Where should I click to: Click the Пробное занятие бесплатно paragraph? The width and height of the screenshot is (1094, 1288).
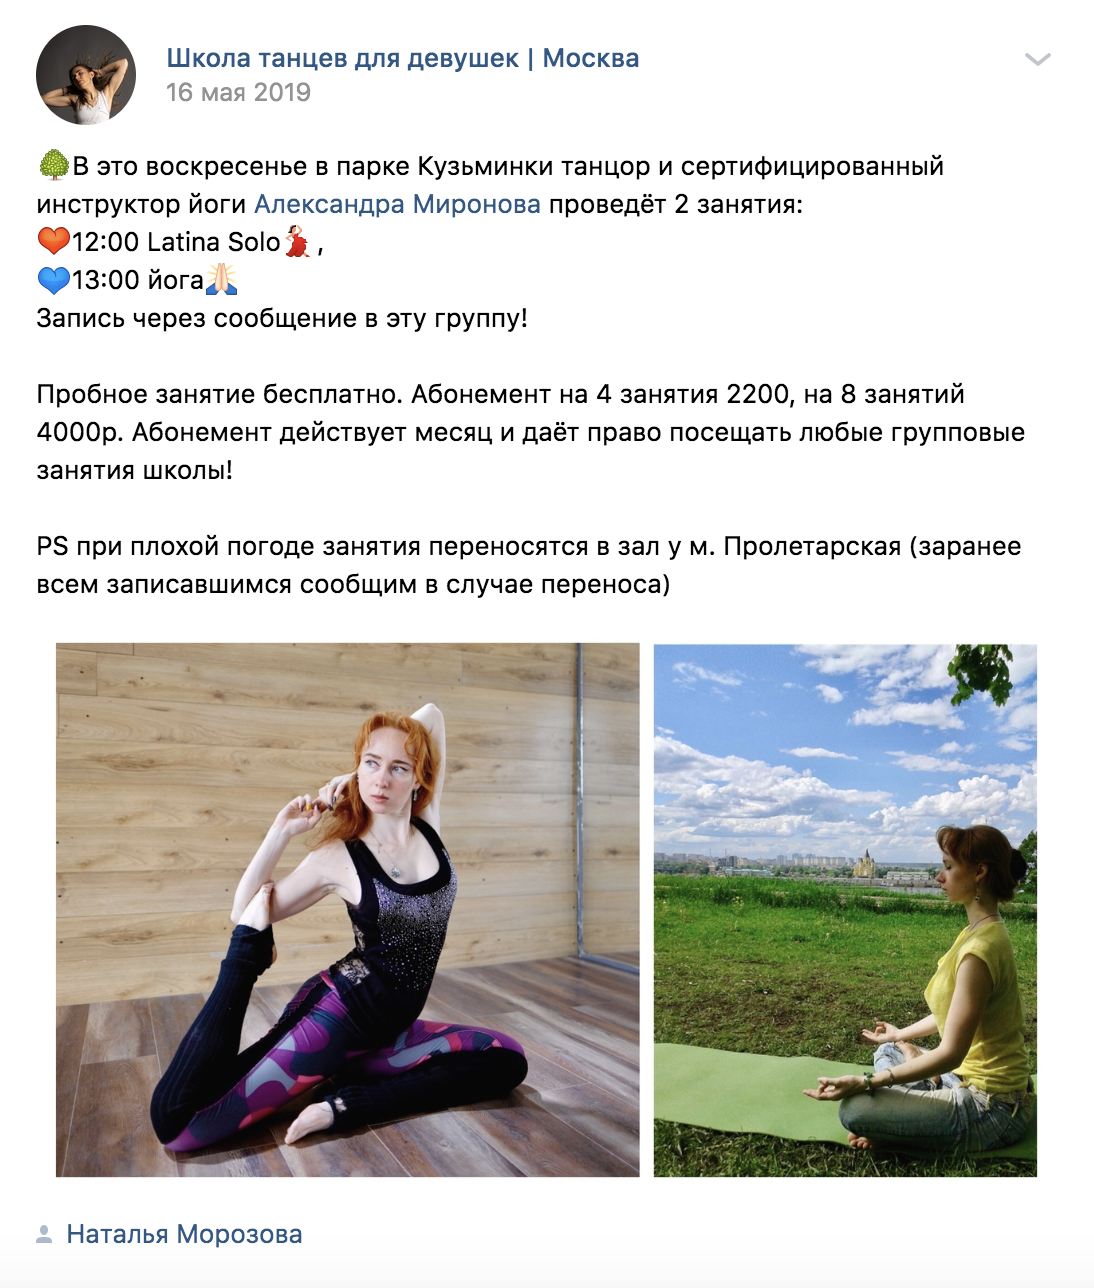coord(531,432)
